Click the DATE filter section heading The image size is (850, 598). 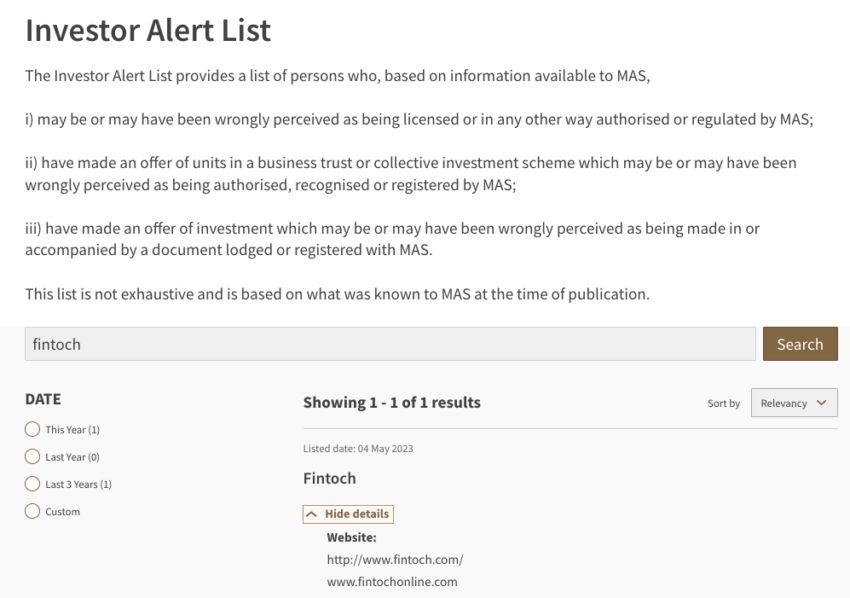point(43,399)
